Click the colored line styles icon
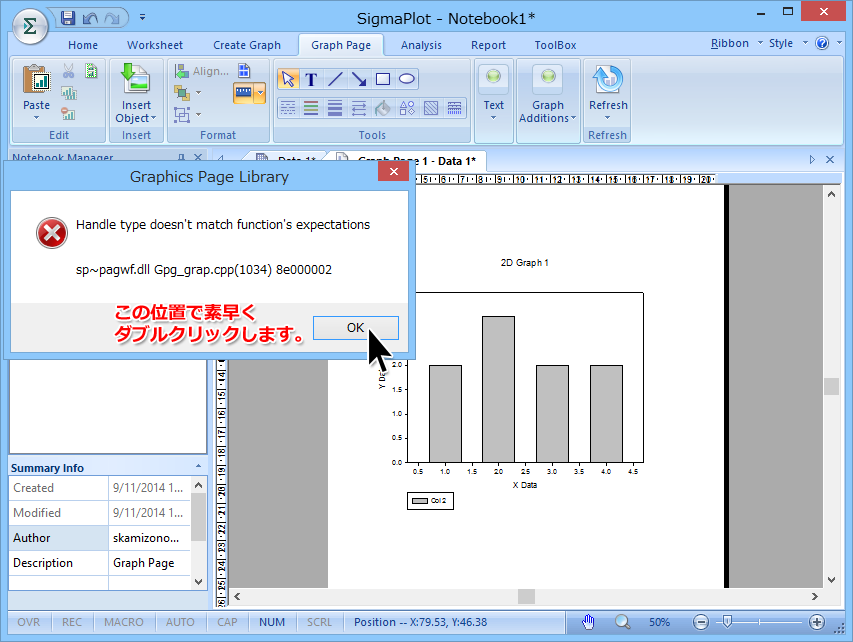 [x=311, y=108]
